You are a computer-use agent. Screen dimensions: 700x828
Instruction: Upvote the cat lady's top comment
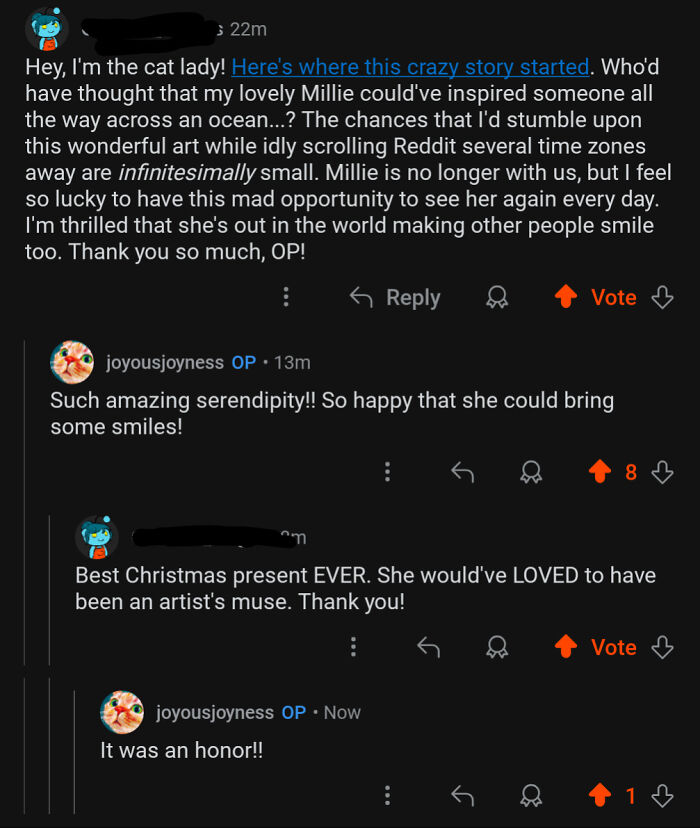(x=566, y=297)
